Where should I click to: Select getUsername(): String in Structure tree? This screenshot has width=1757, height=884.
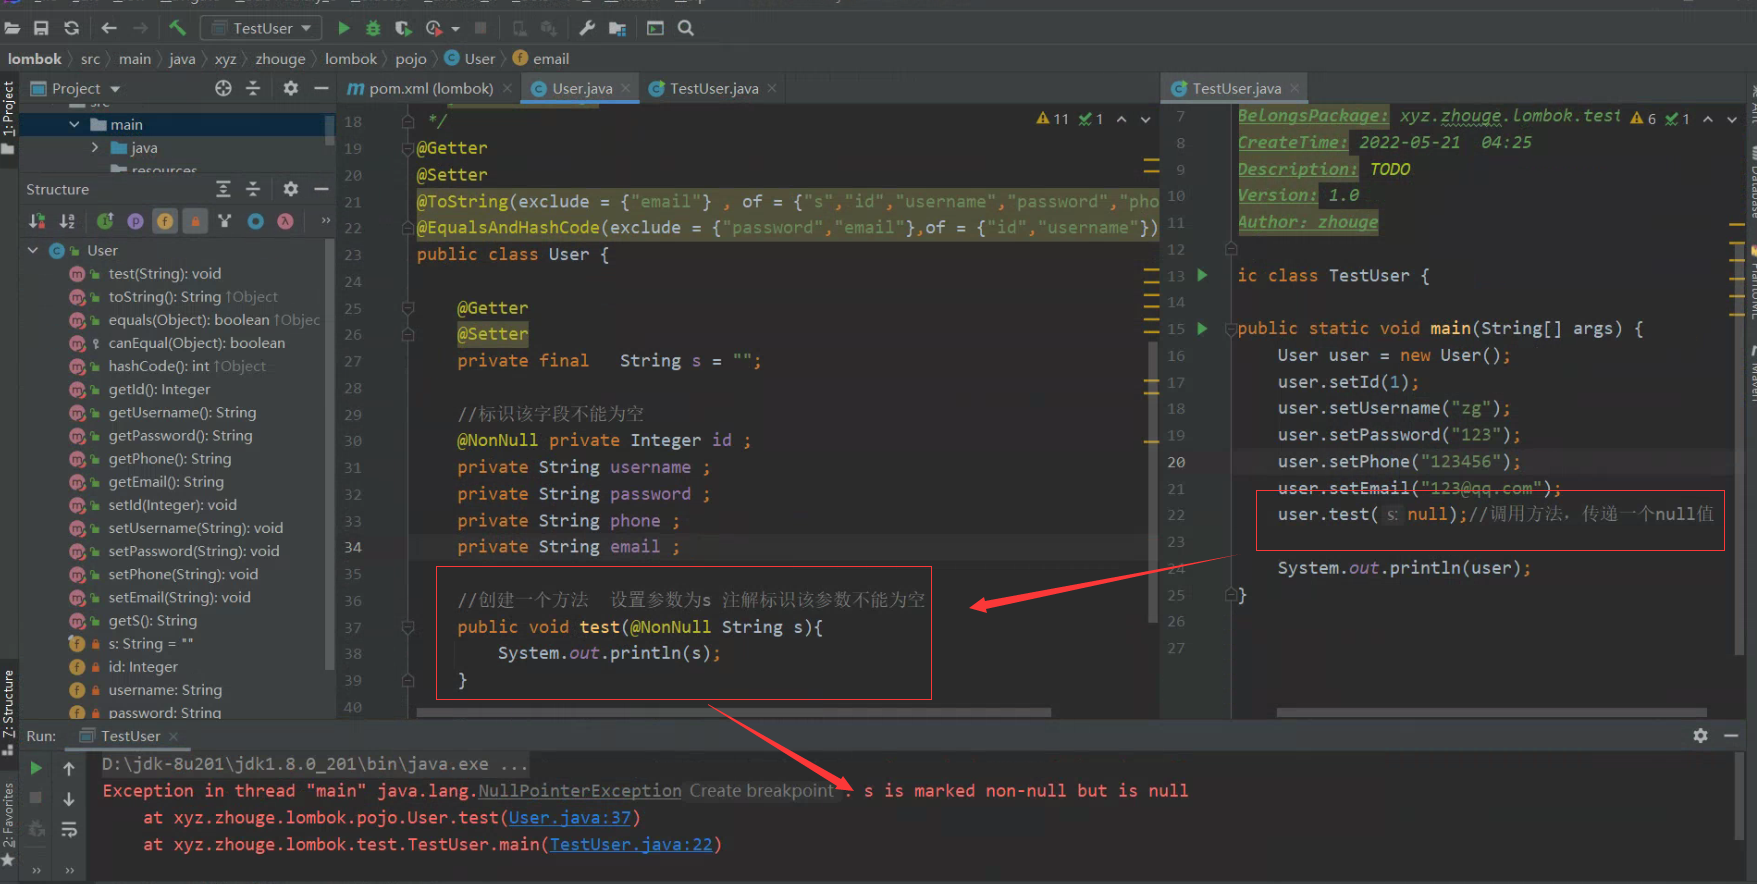182,412
